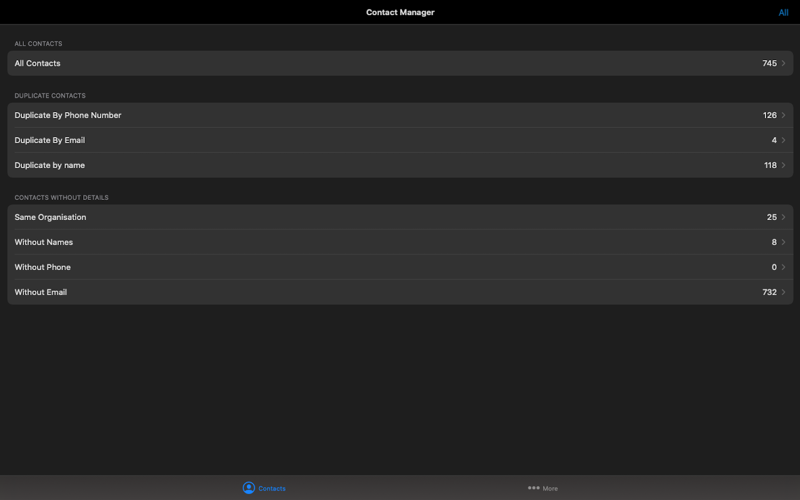Open Duplicate by name list
The height and width of the screenshot is (500, 800).
click(400, 165)
